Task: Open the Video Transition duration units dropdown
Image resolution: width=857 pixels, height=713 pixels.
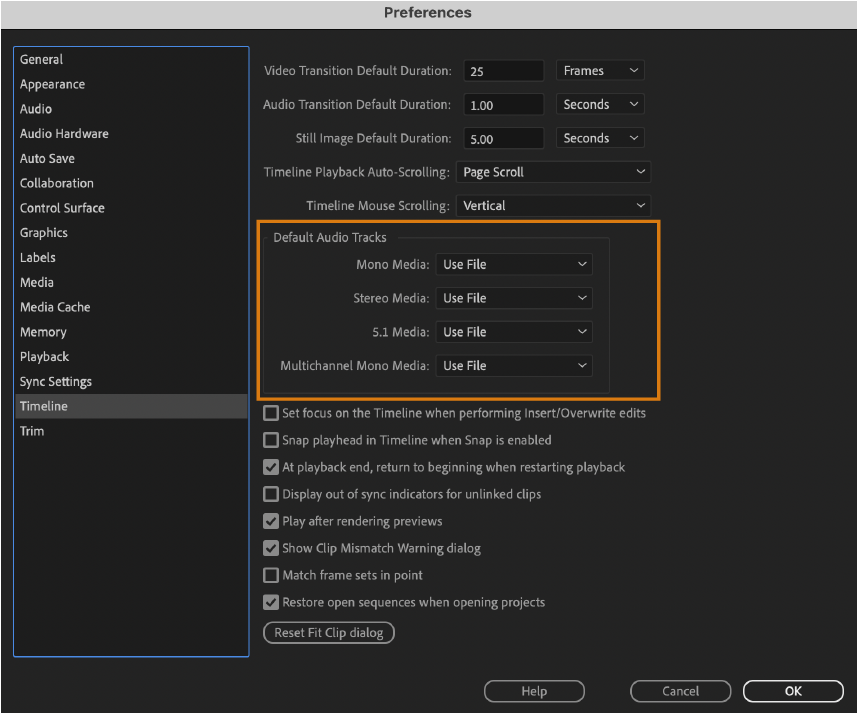Action: [599, 70]
